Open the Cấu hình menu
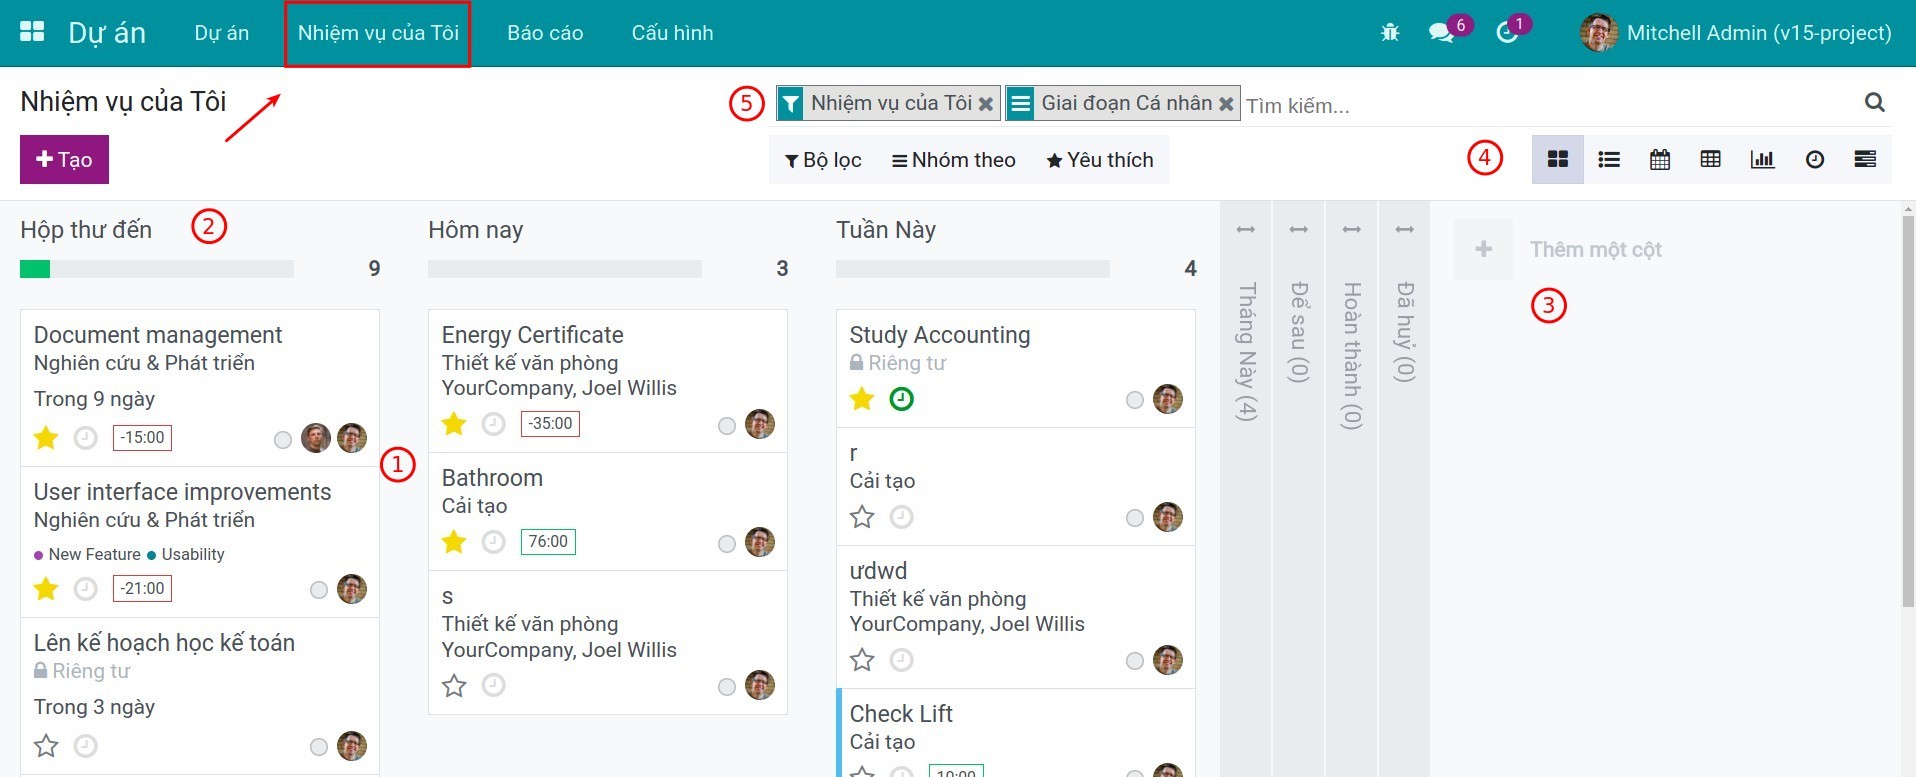 pyautogui.click(x=672, y=33)
